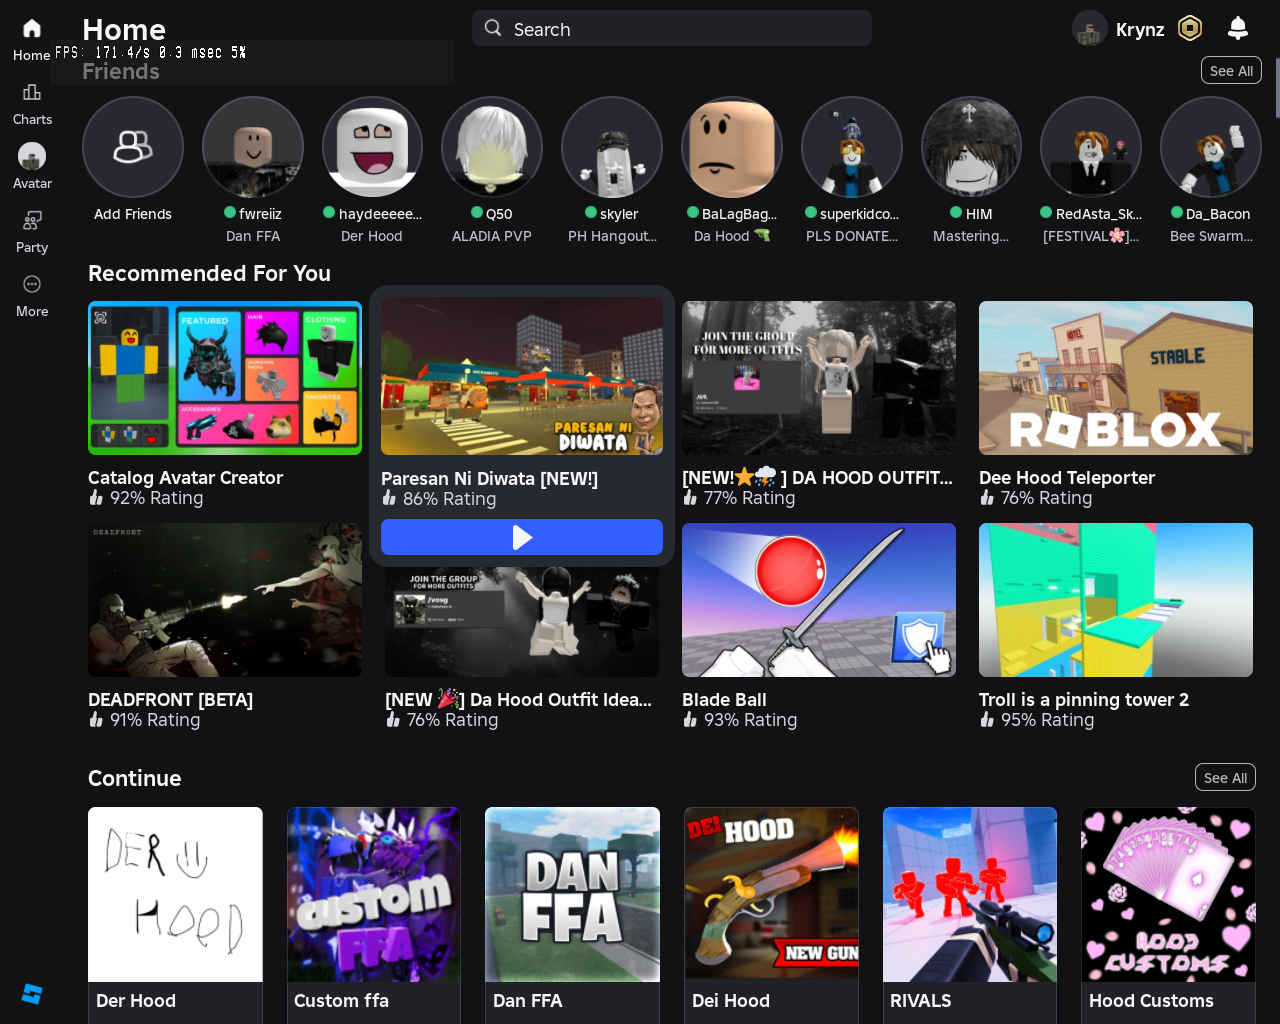Click the Blade Ball title
The image size is (1280, 1024).
pyautogui.click(x=724, y=700)
